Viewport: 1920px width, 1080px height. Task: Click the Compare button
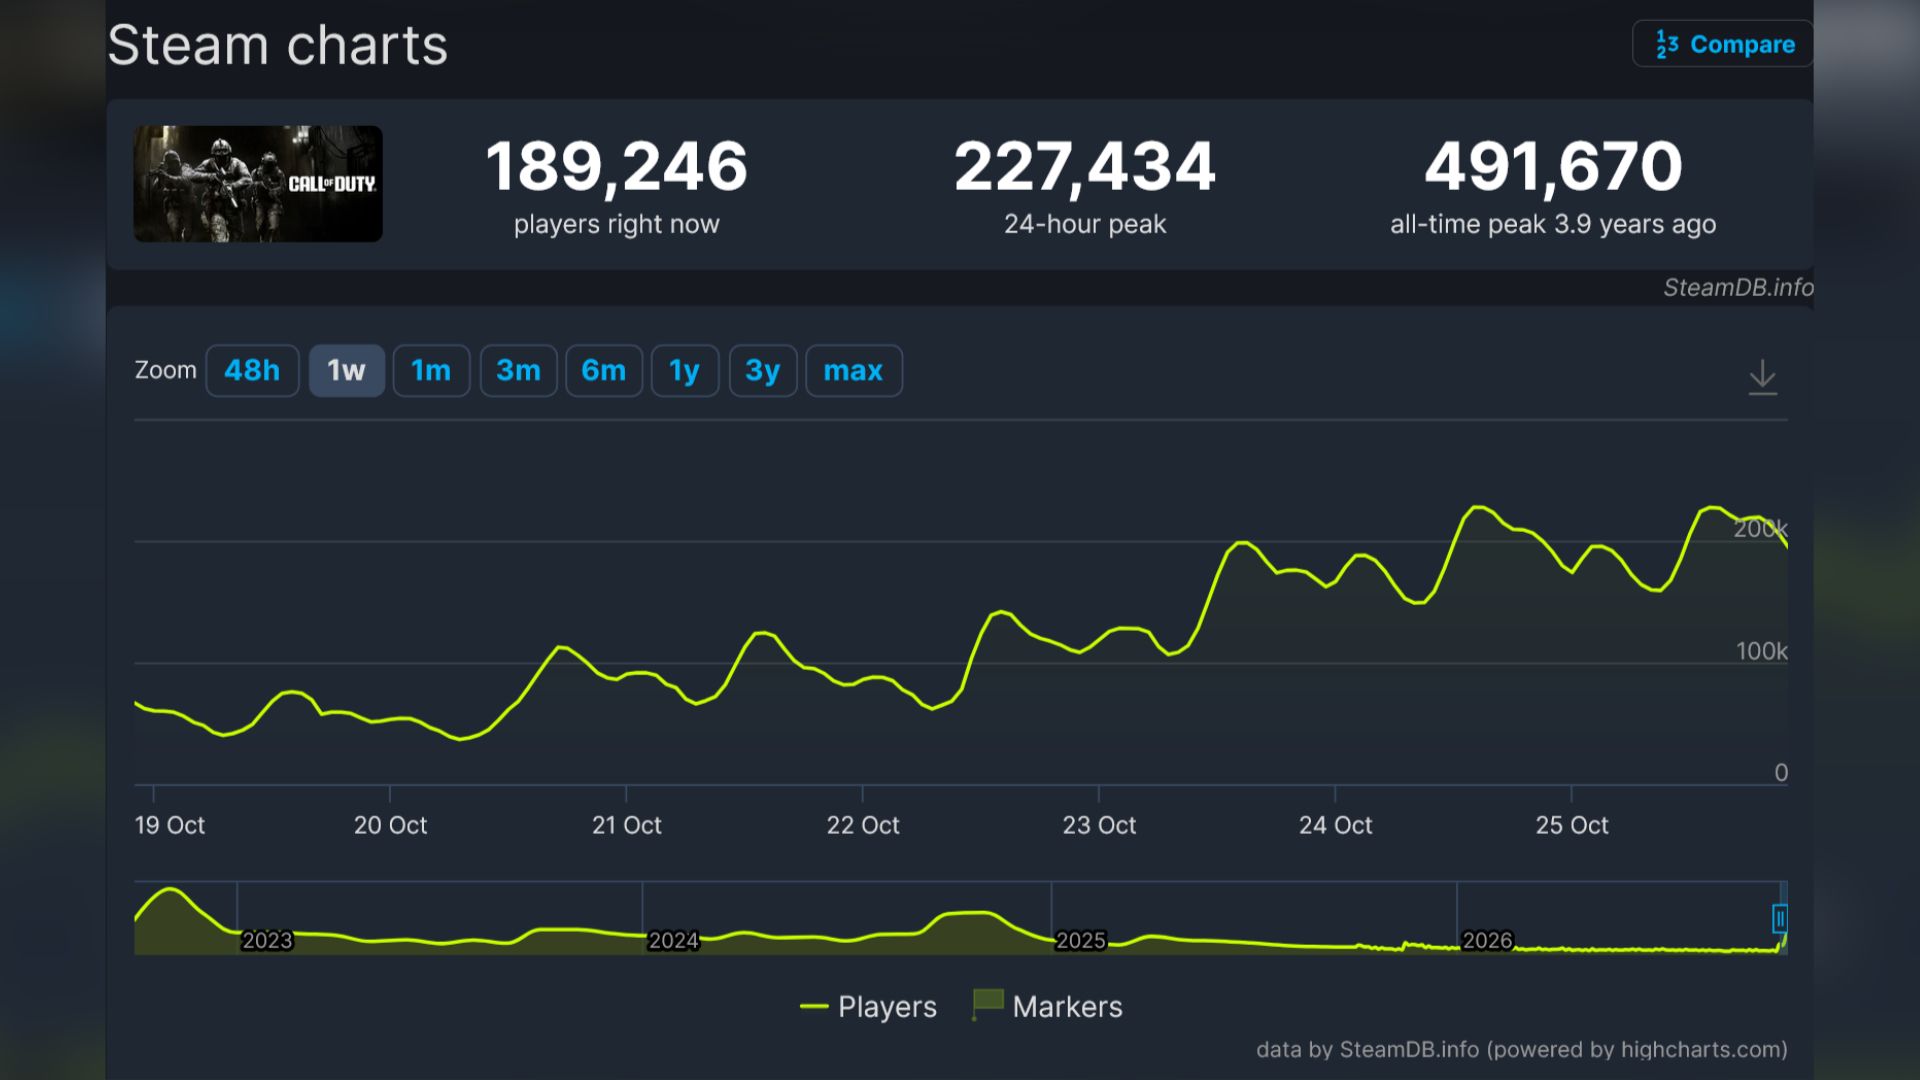1723,44
